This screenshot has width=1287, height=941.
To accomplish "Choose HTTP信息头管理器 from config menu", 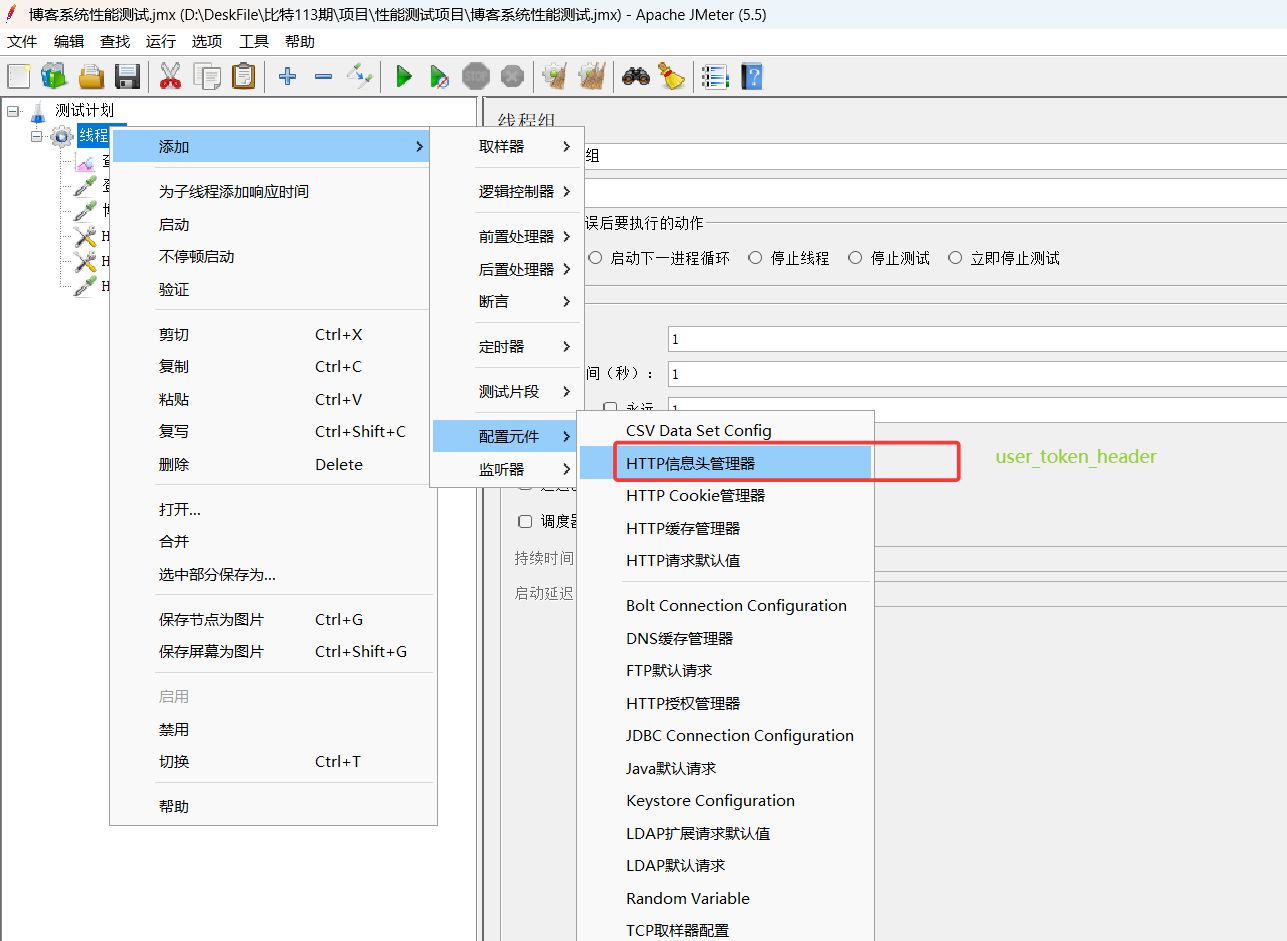I will click(x=726, y=463).
